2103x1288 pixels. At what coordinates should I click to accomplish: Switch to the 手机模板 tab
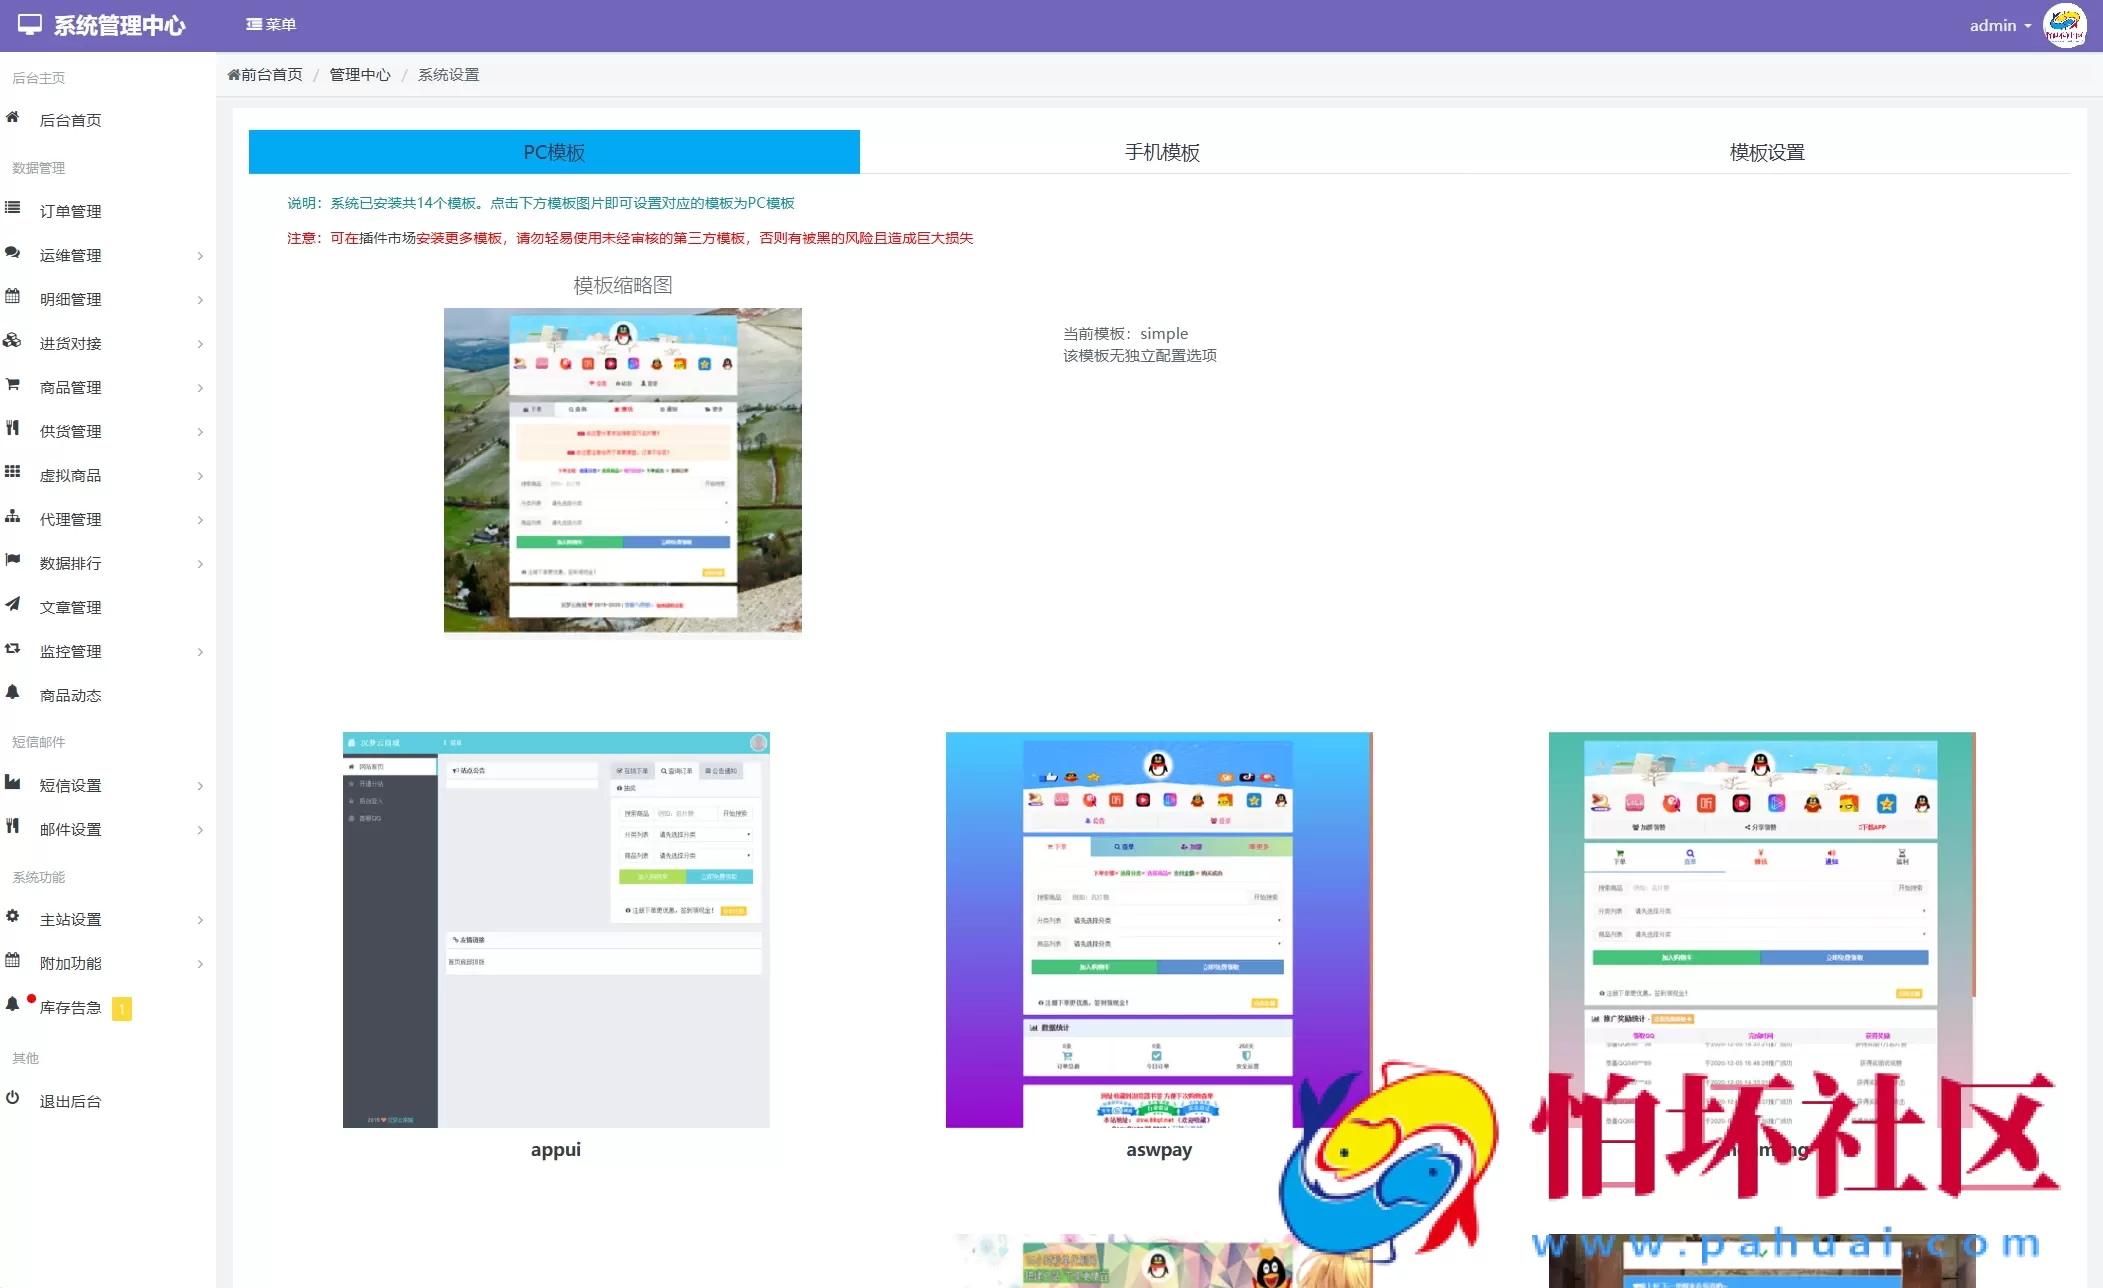[x=1162, y=152]
